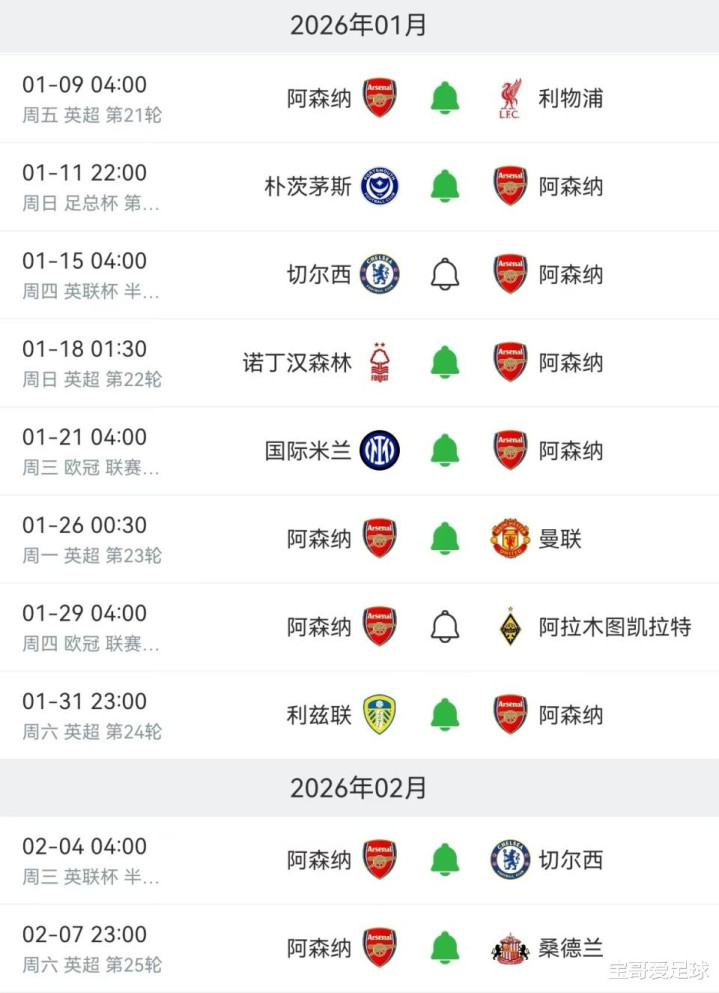Open the 01-21 04:00 欧冠 match details

(x=90, y=451)
